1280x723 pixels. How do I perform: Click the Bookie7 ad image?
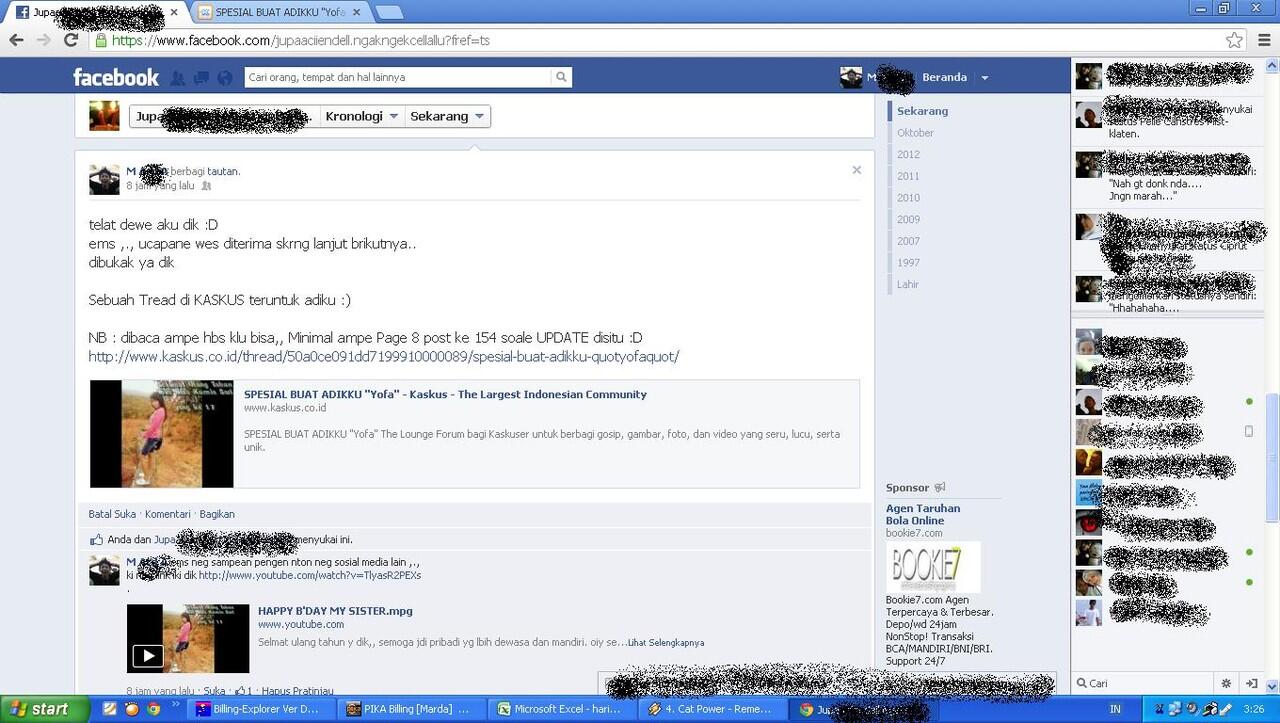tap(933, 567)
